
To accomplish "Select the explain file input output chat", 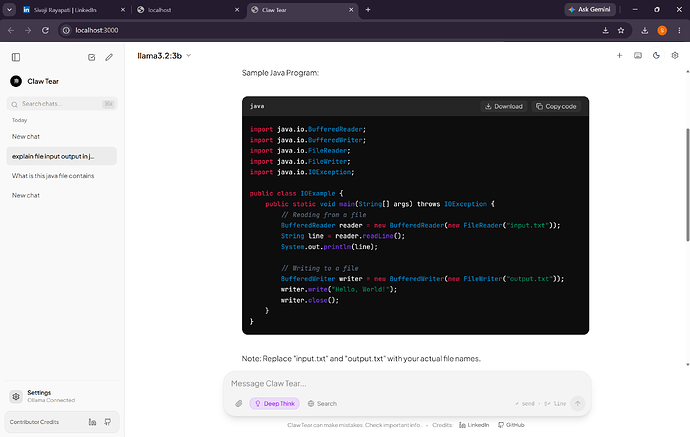I will 62,156.
